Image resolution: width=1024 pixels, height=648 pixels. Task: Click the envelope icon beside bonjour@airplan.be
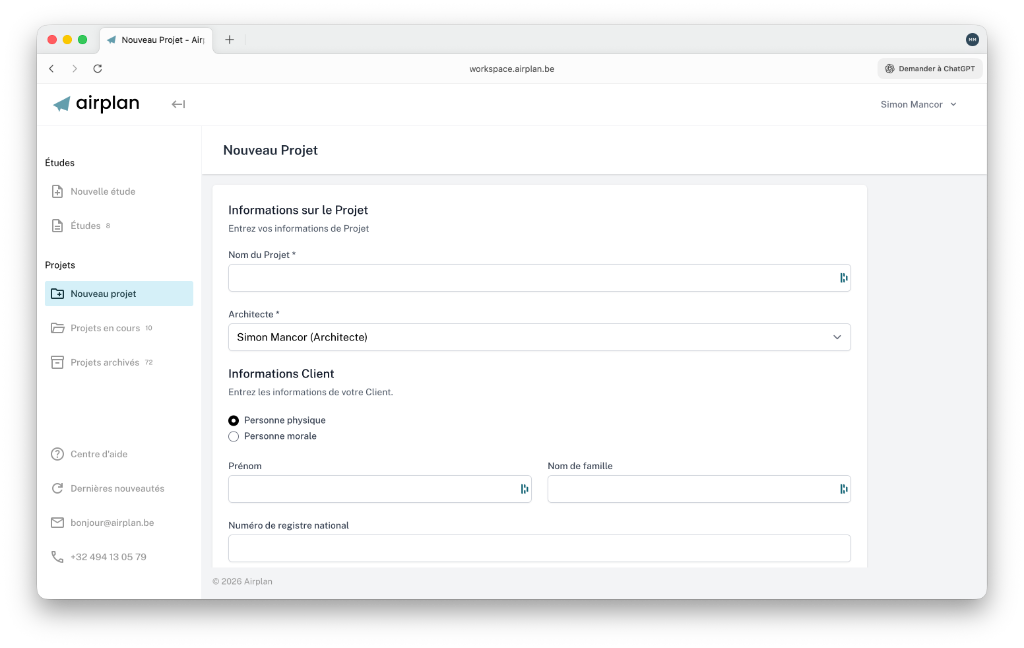(x=57, y=523)
